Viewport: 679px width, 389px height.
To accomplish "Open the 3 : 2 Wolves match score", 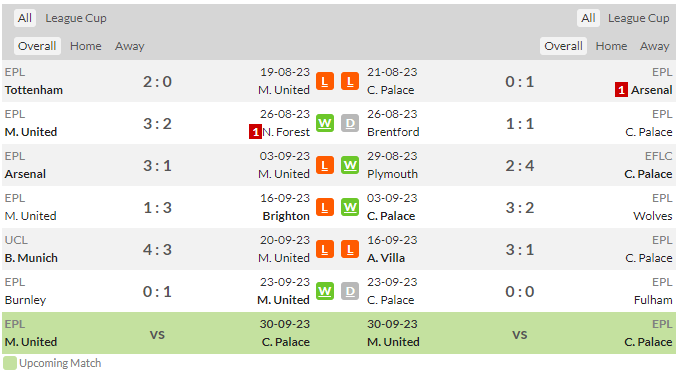I will pos(520,207).
